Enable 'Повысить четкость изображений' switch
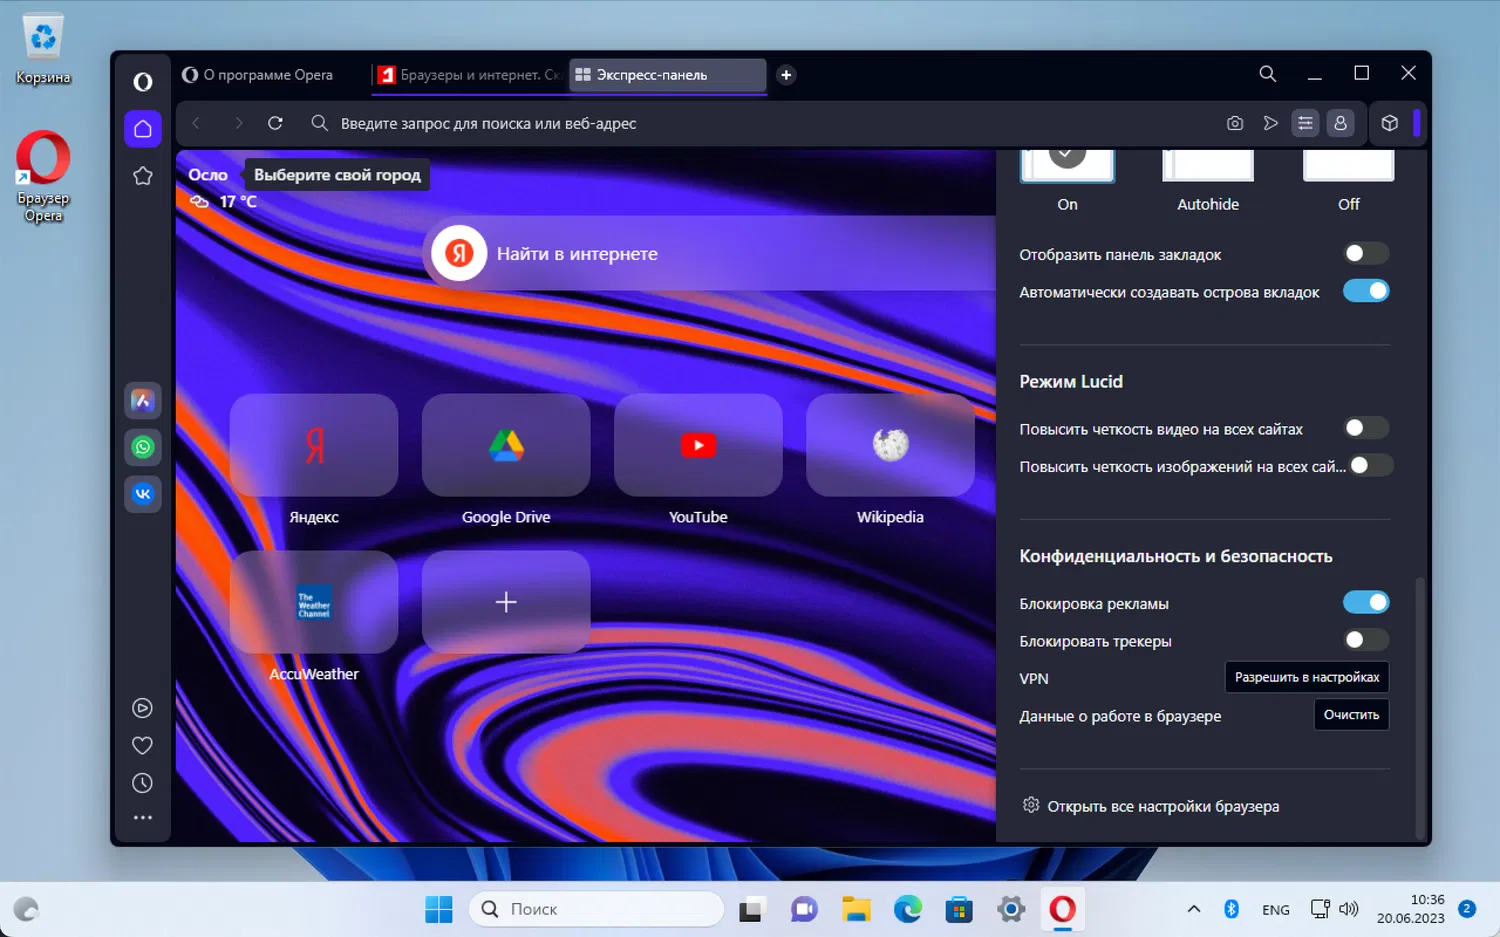The image size is (1500, 937). (1370, 465)
